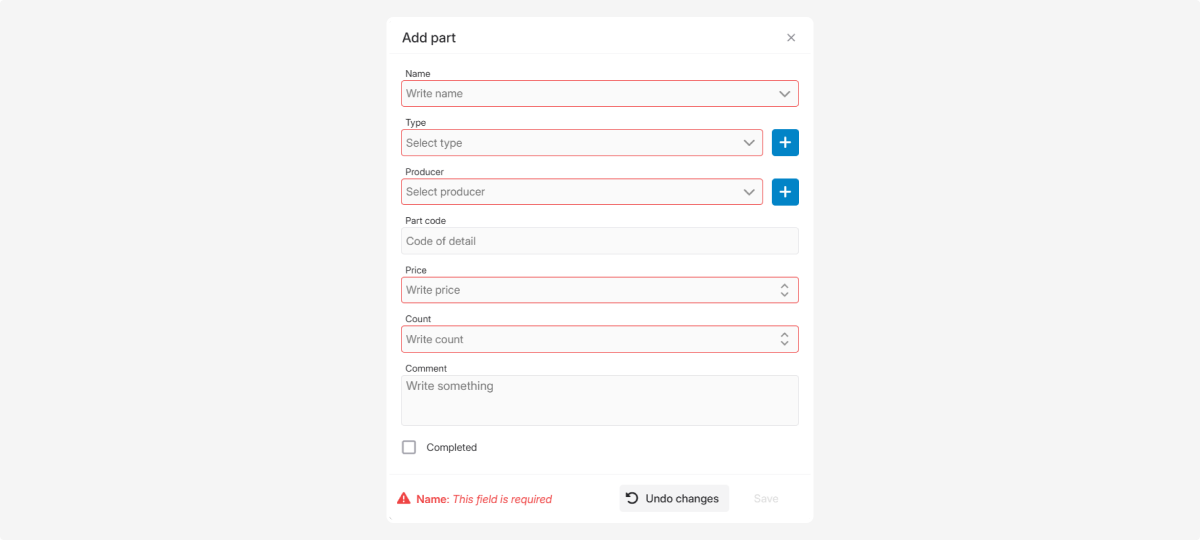
Task: Close the Add part dialog
Action: pos(791,38)
